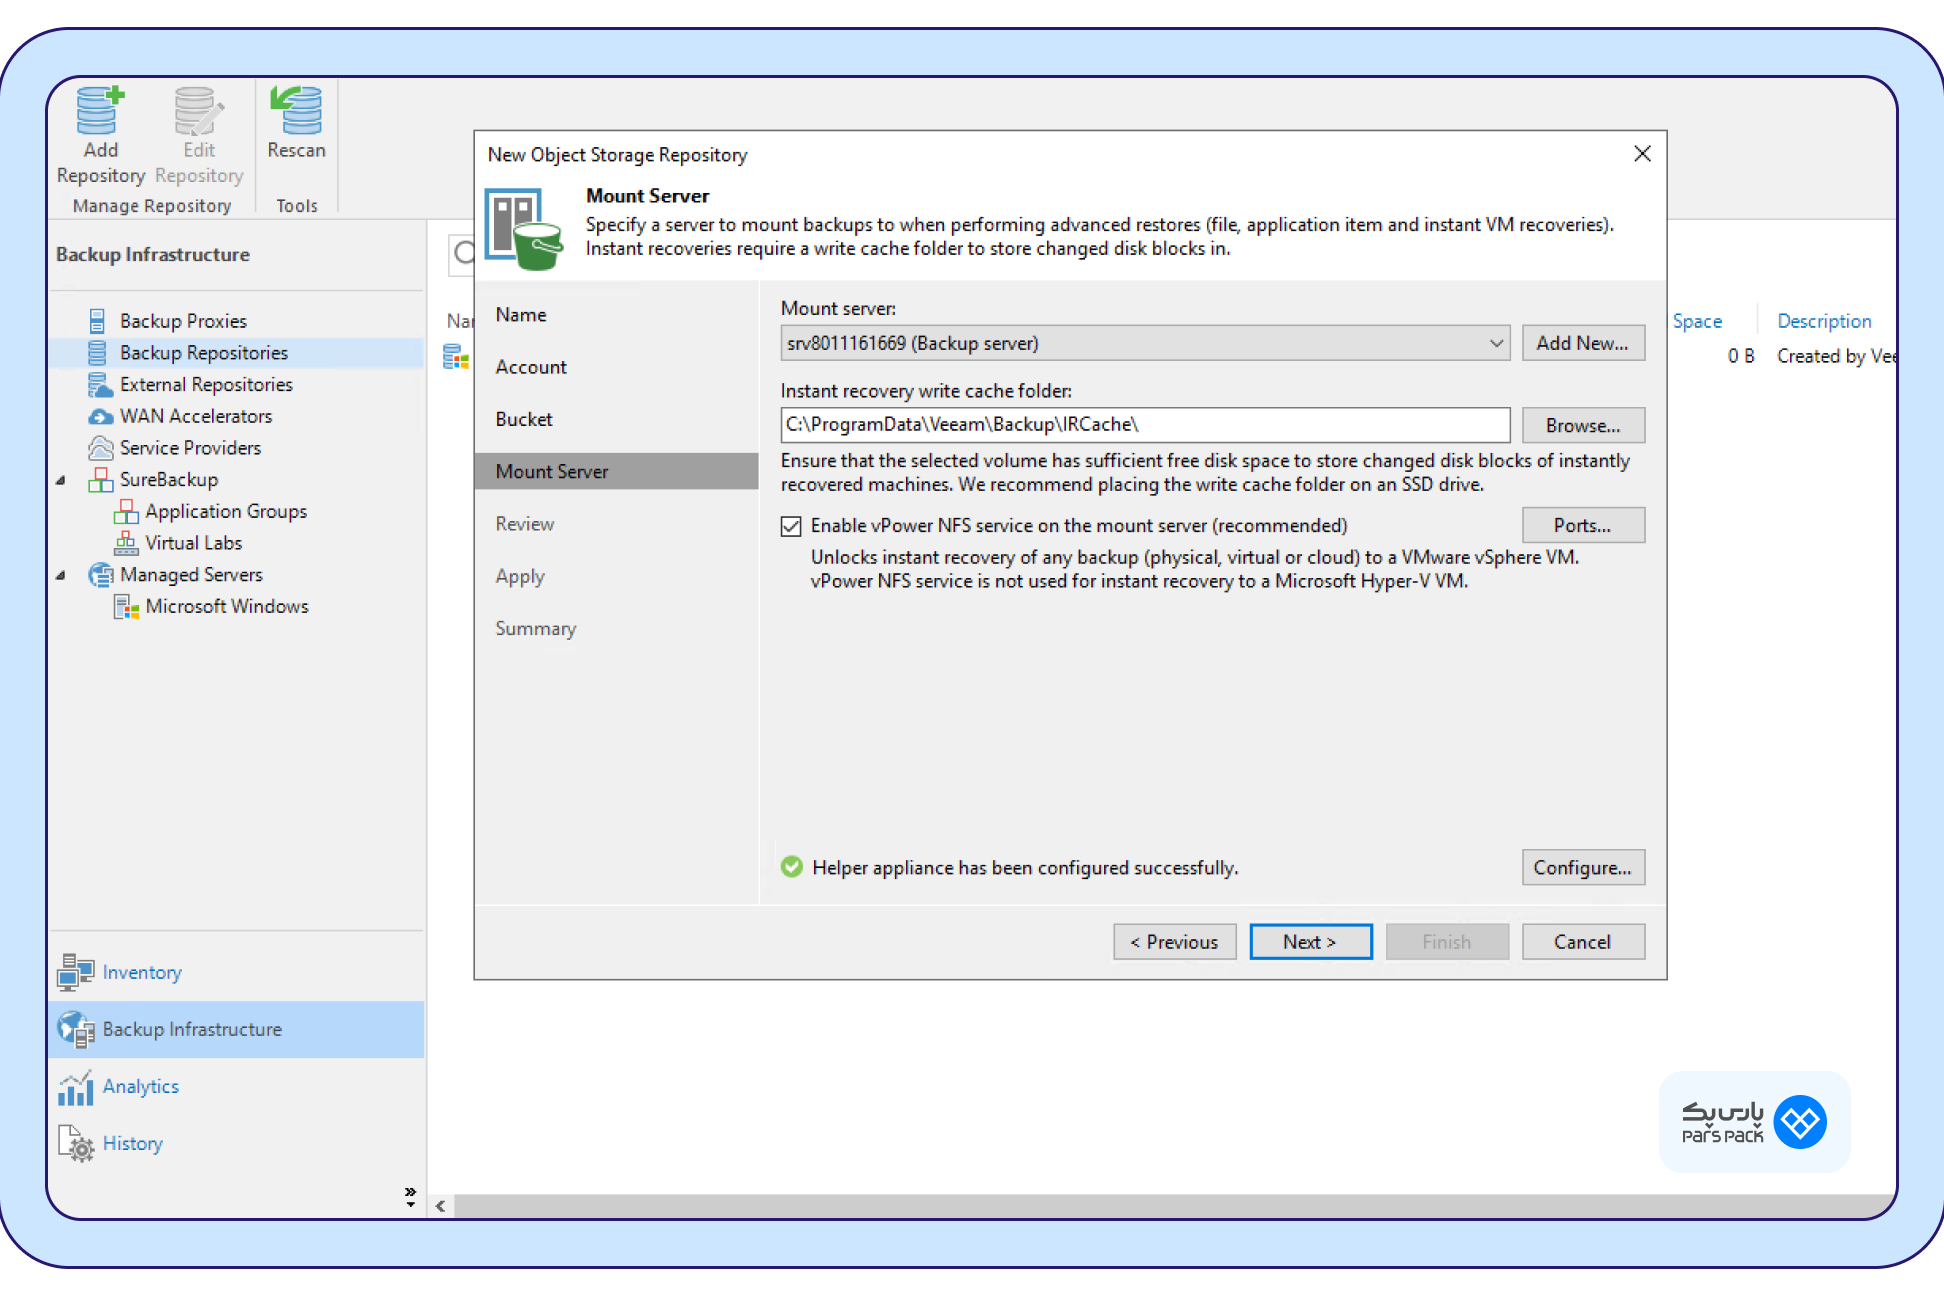The width and height of the screenshot is (1944, 1296).
Task: Go to the Account wizard step
Action: tap(531, 367)
